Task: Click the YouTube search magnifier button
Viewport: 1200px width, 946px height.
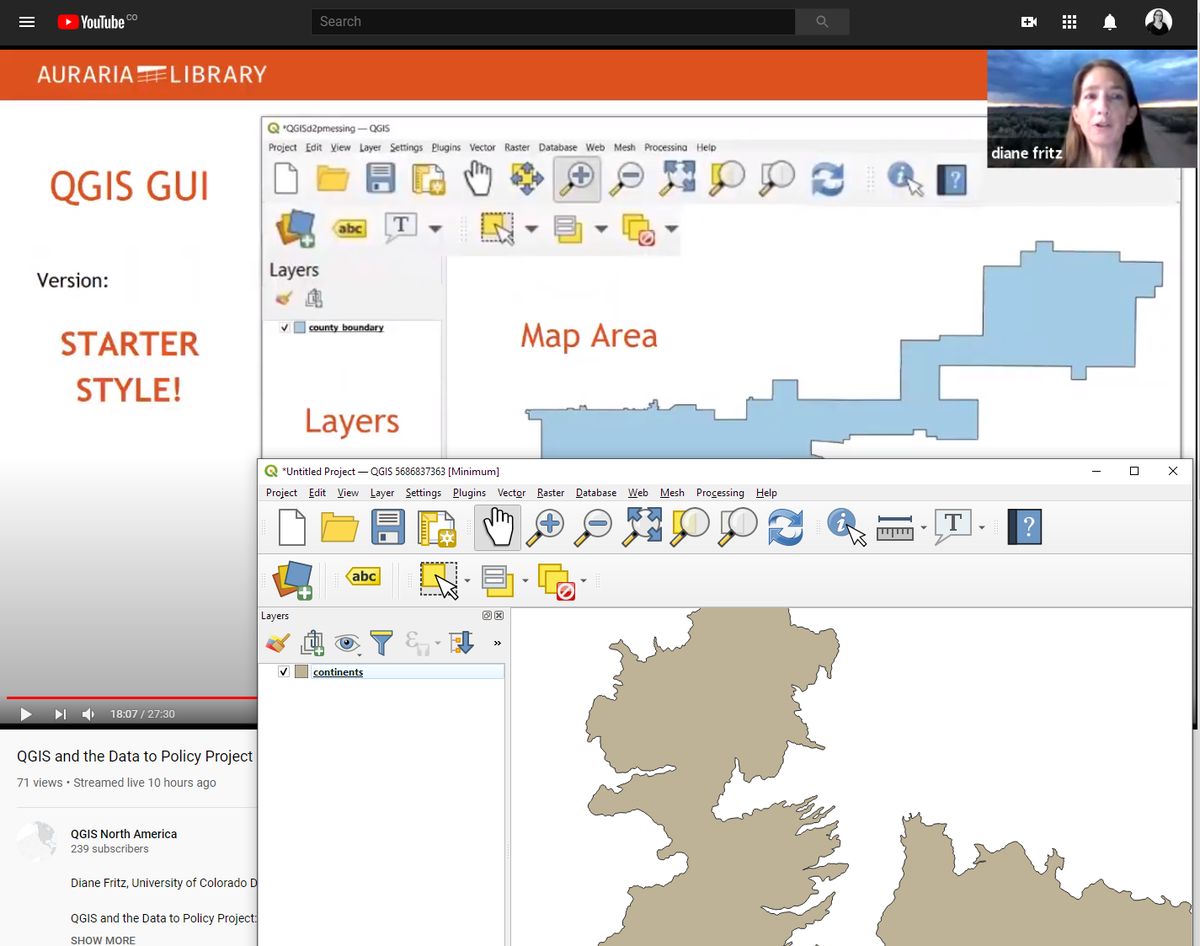Action: pyautogui.click(x=822, y=22)
